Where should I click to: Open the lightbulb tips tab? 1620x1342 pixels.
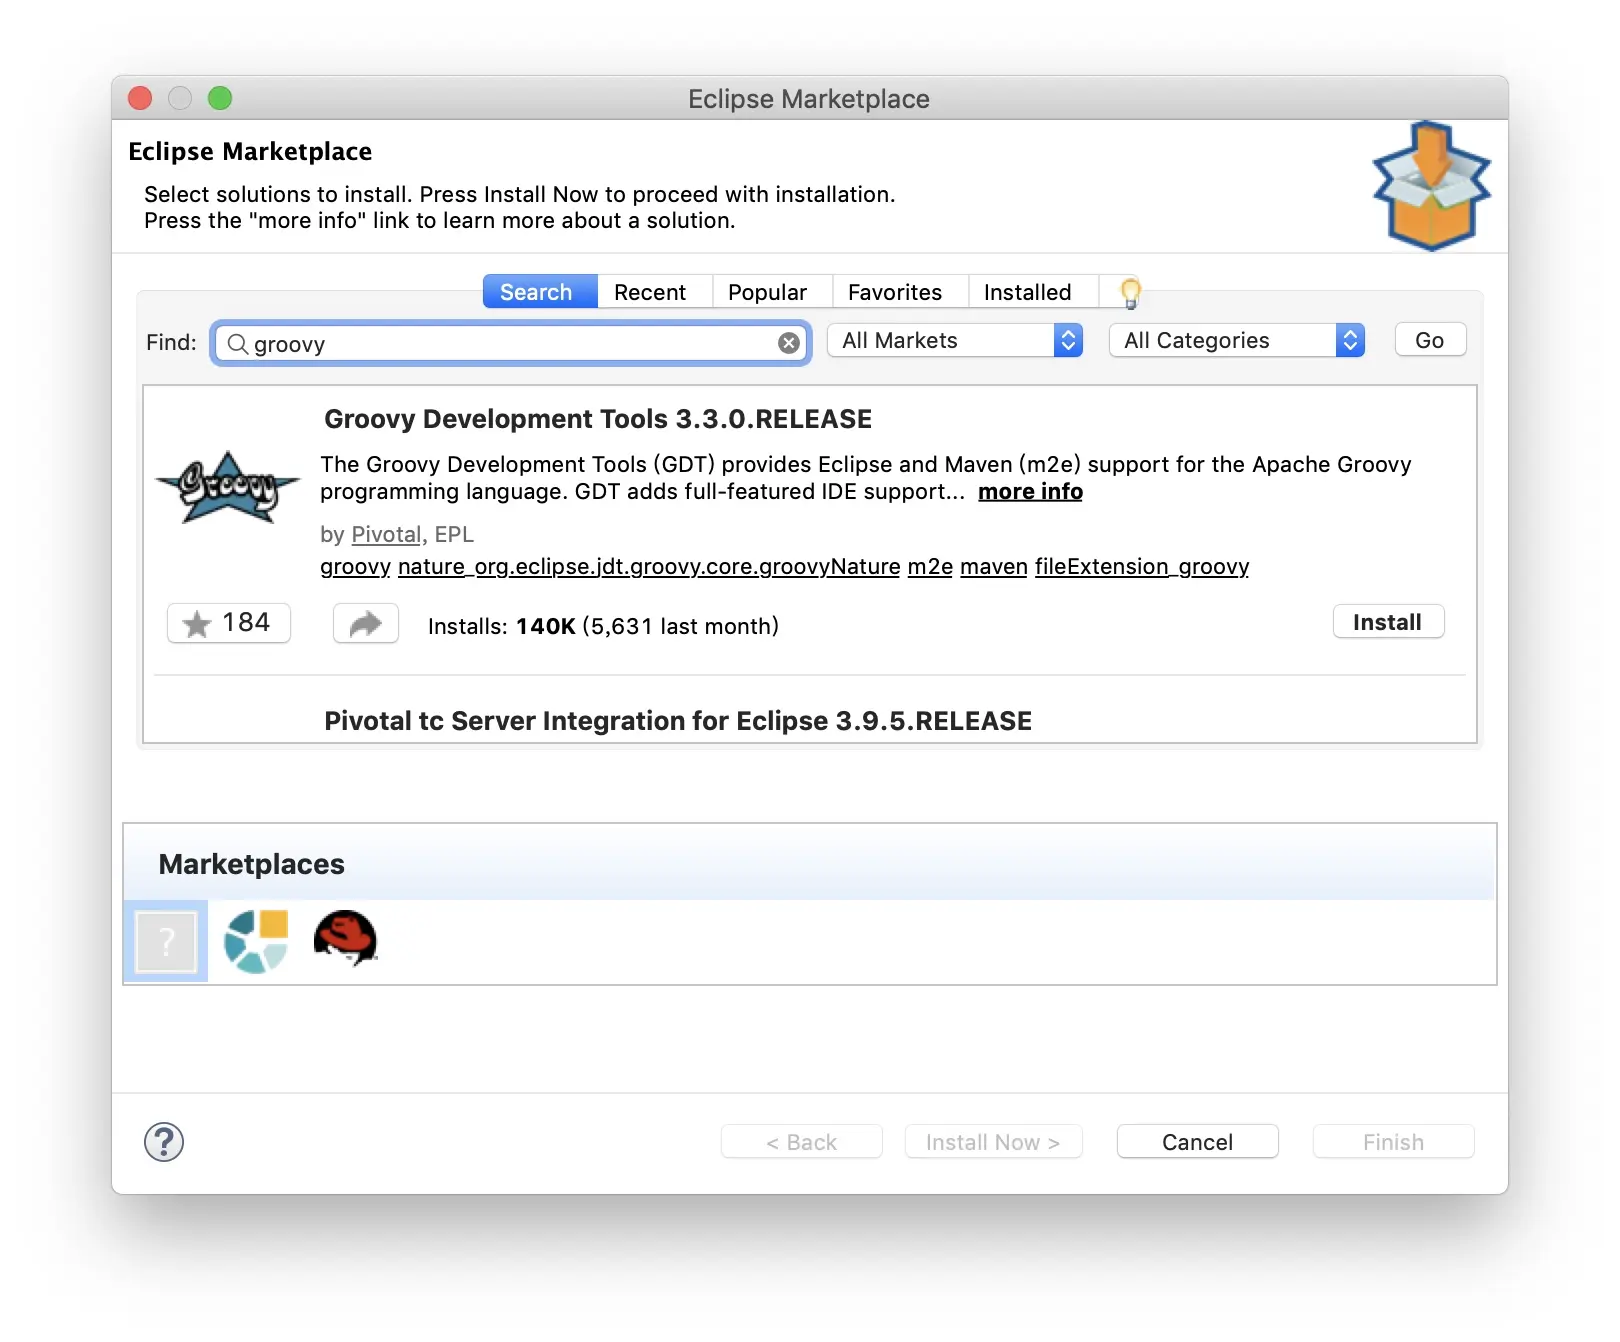1130,292
